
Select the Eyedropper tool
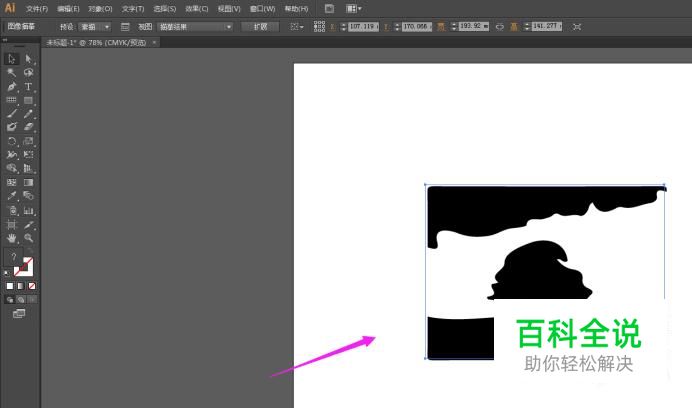point(11,197)
